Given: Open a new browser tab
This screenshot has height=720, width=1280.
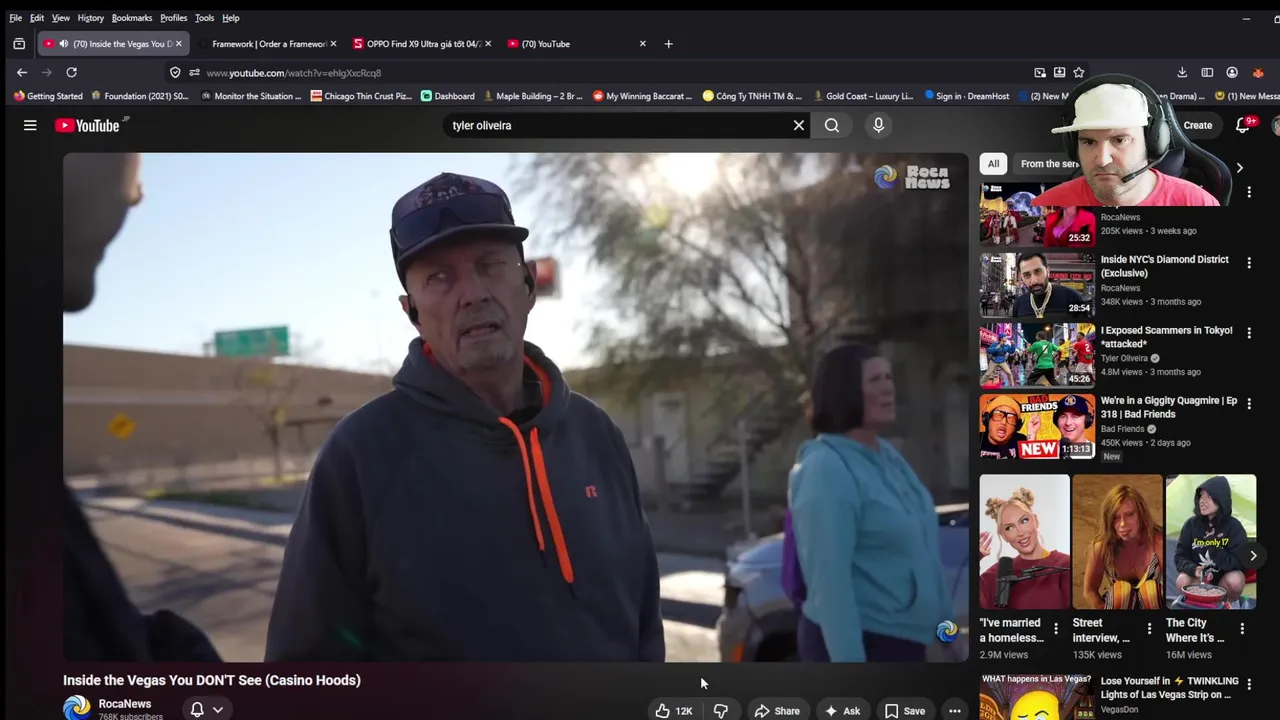Looking at the screenshot, I should [668, 44].
